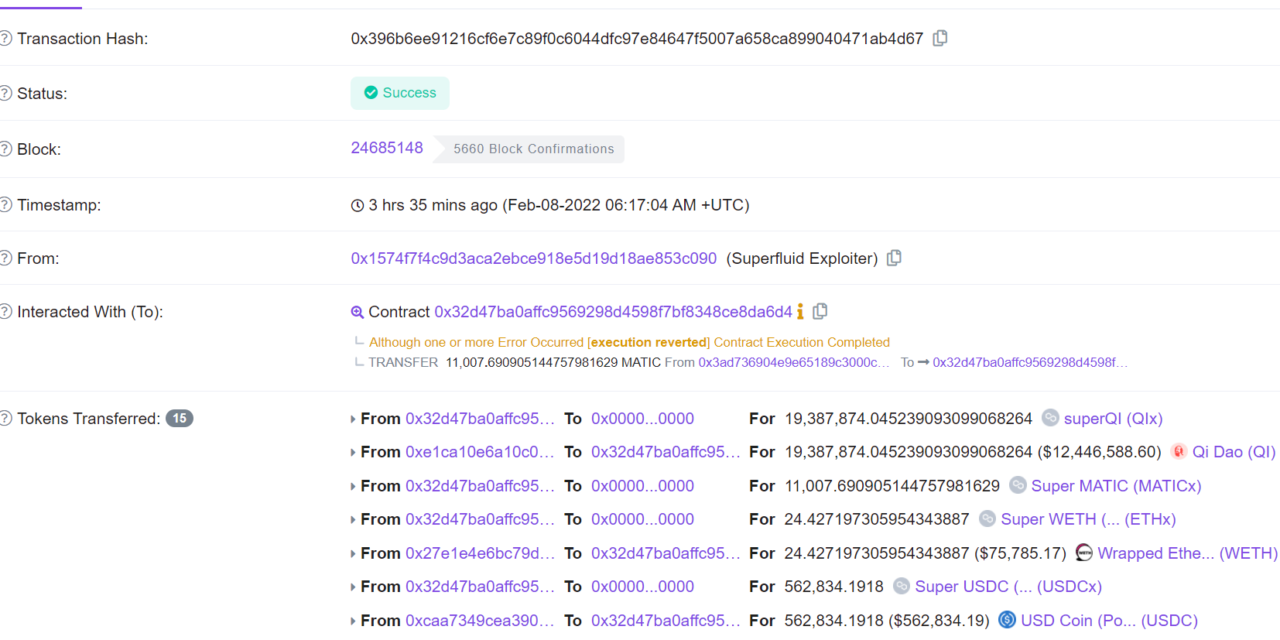Click the superQI token icon
Image resolution: width=1280 pixels, height=640 pixels.
(x=1050, y=418)
